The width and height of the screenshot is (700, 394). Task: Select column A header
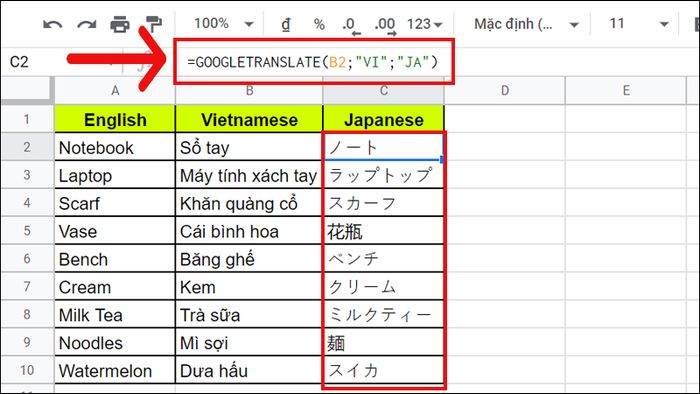pyautogui.click(x=115, y=91)
